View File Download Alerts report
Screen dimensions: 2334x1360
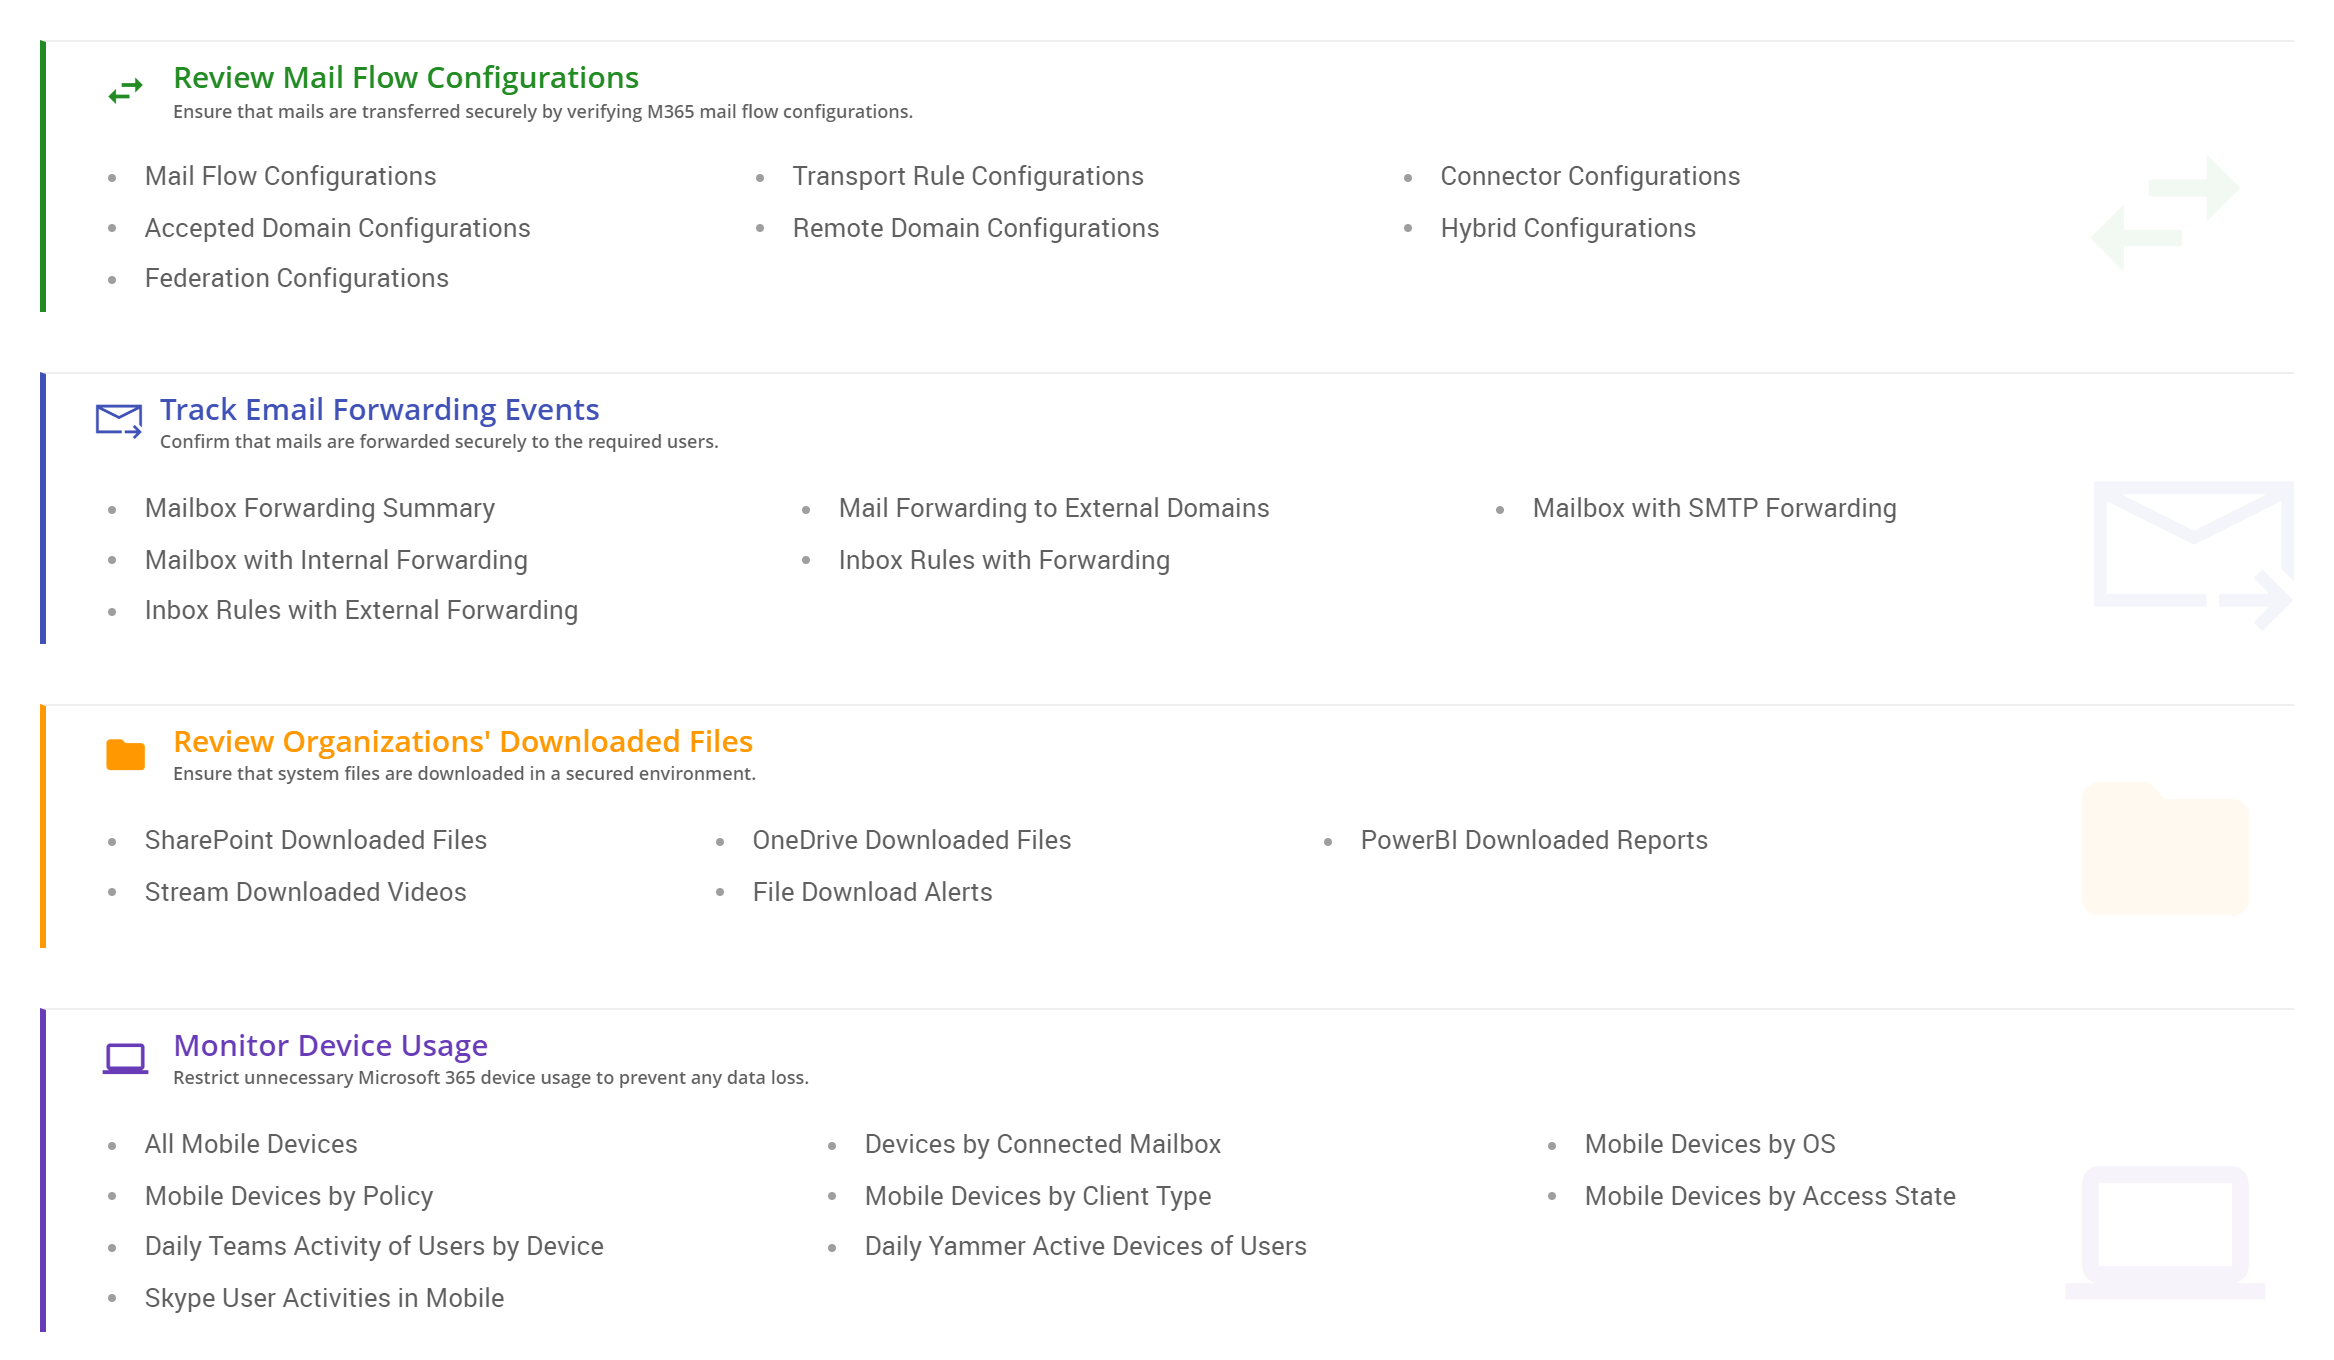[872, 892]
